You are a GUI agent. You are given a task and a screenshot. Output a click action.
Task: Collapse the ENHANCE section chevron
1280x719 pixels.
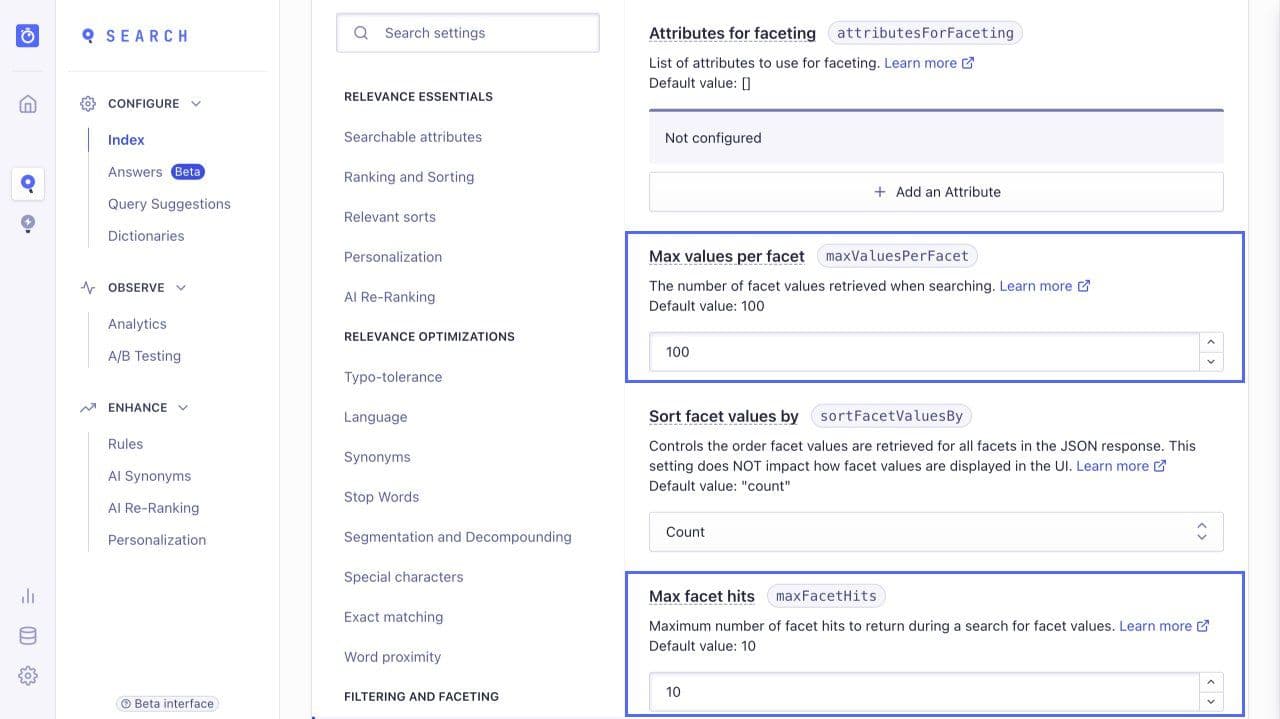coord(183,408)
